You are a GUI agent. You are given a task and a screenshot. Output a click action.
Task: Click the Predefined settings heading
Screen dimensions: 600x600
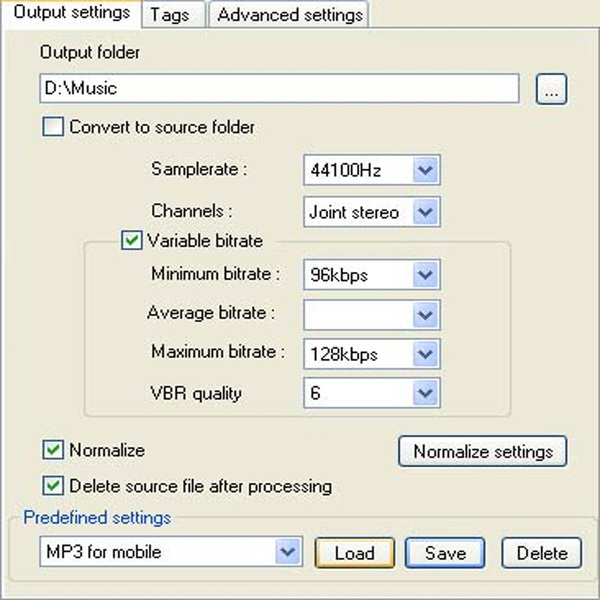tap(97, 517)
